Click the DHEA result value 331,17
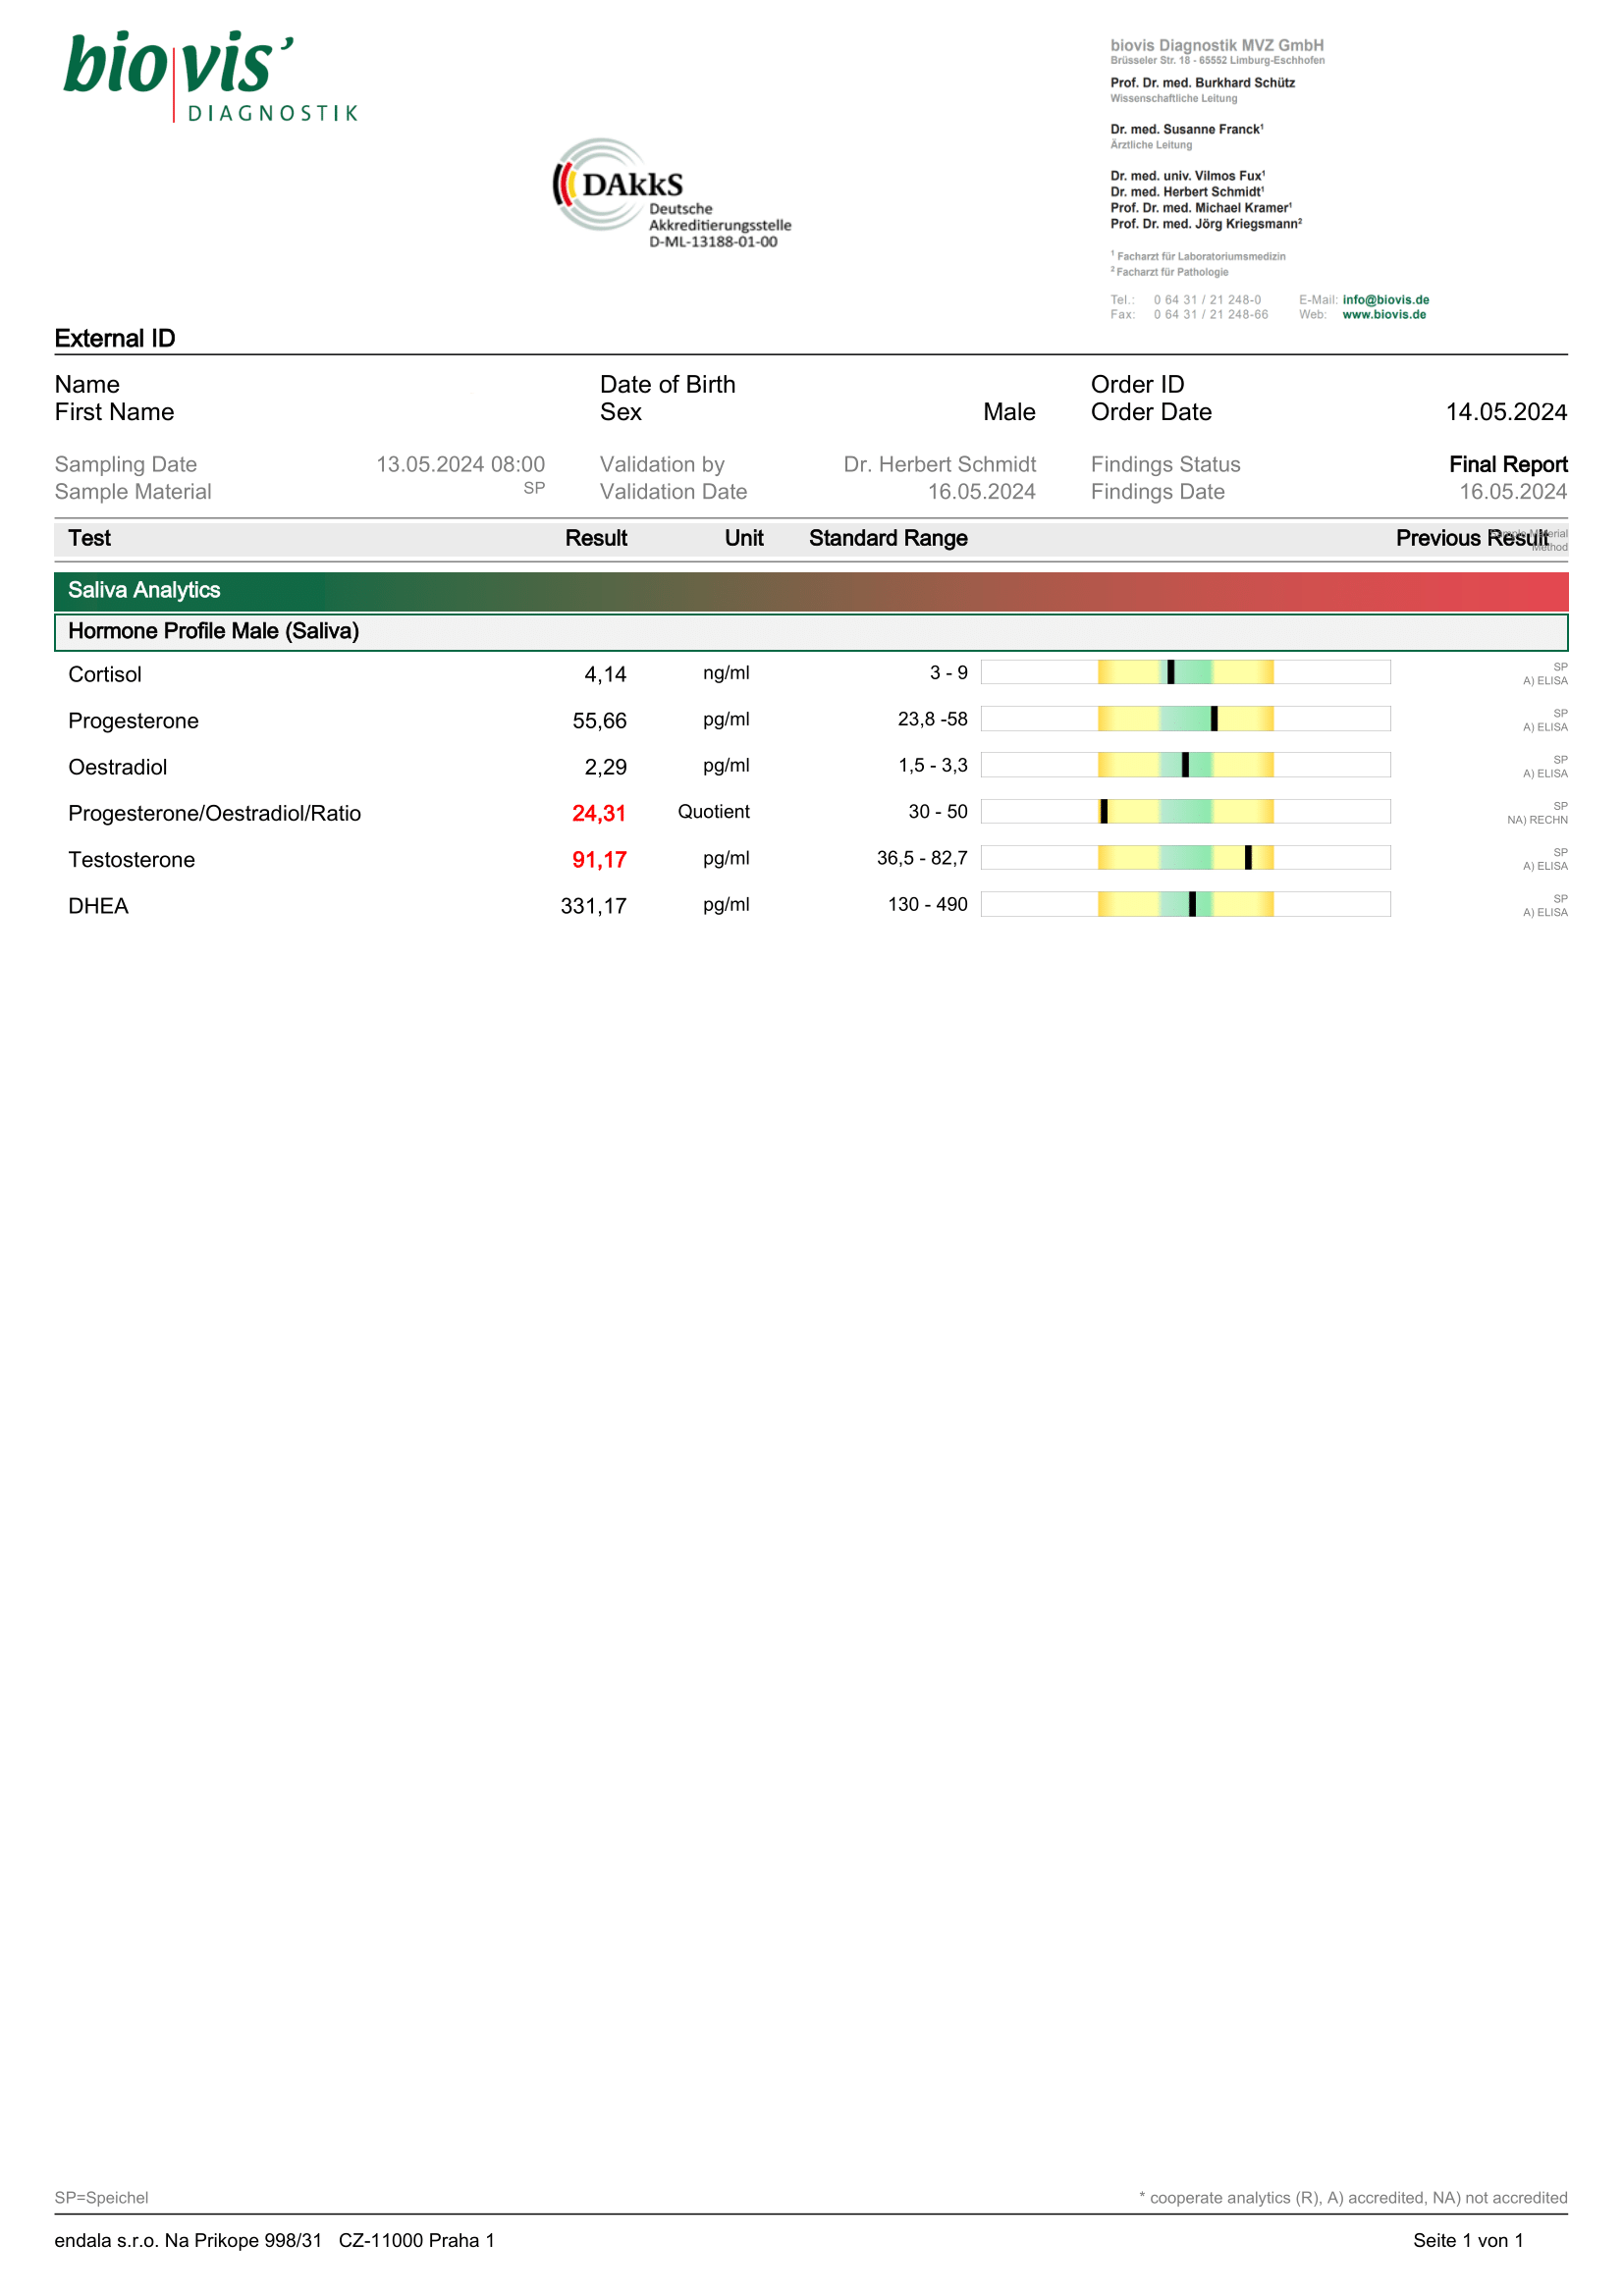The height and width of the screenshot is (2296, 1623). coord(593,906)
